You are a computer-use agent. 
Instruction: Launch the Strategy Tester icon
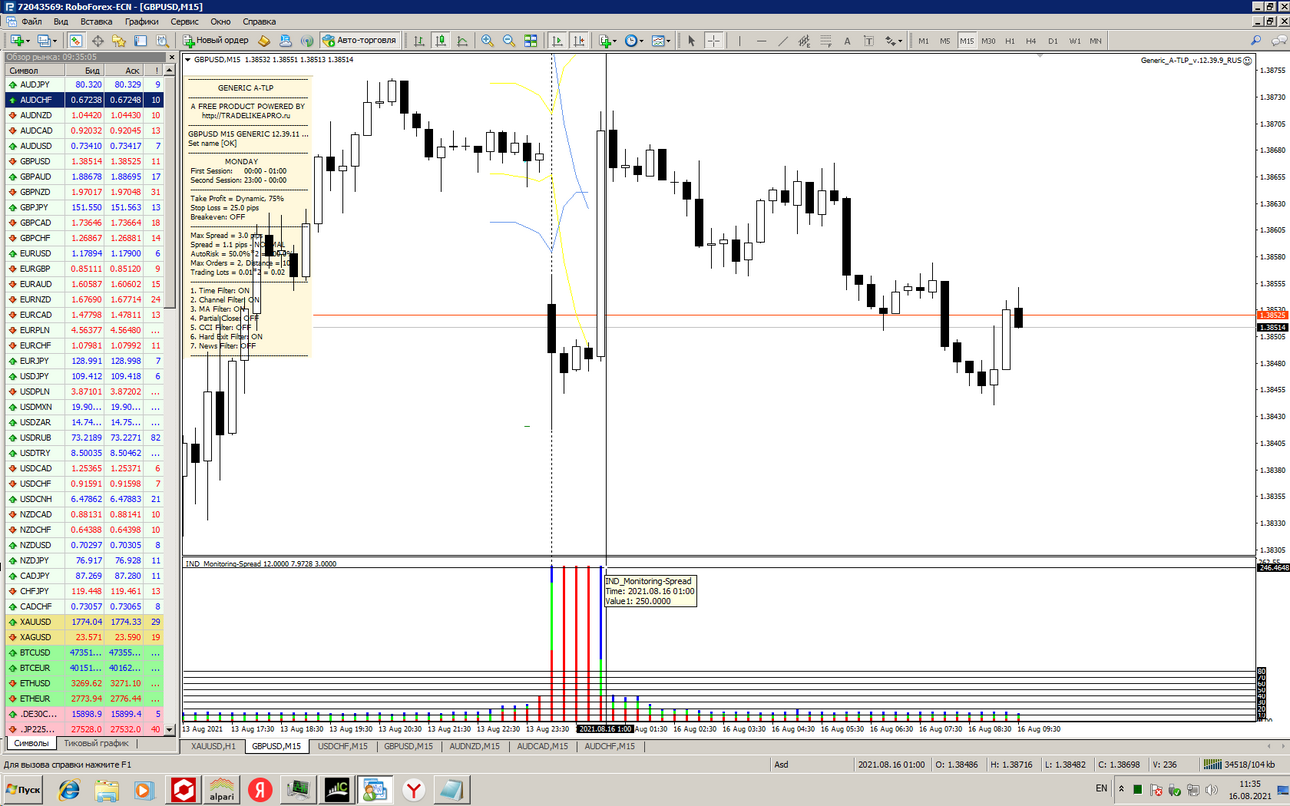[x=161, y=41]
